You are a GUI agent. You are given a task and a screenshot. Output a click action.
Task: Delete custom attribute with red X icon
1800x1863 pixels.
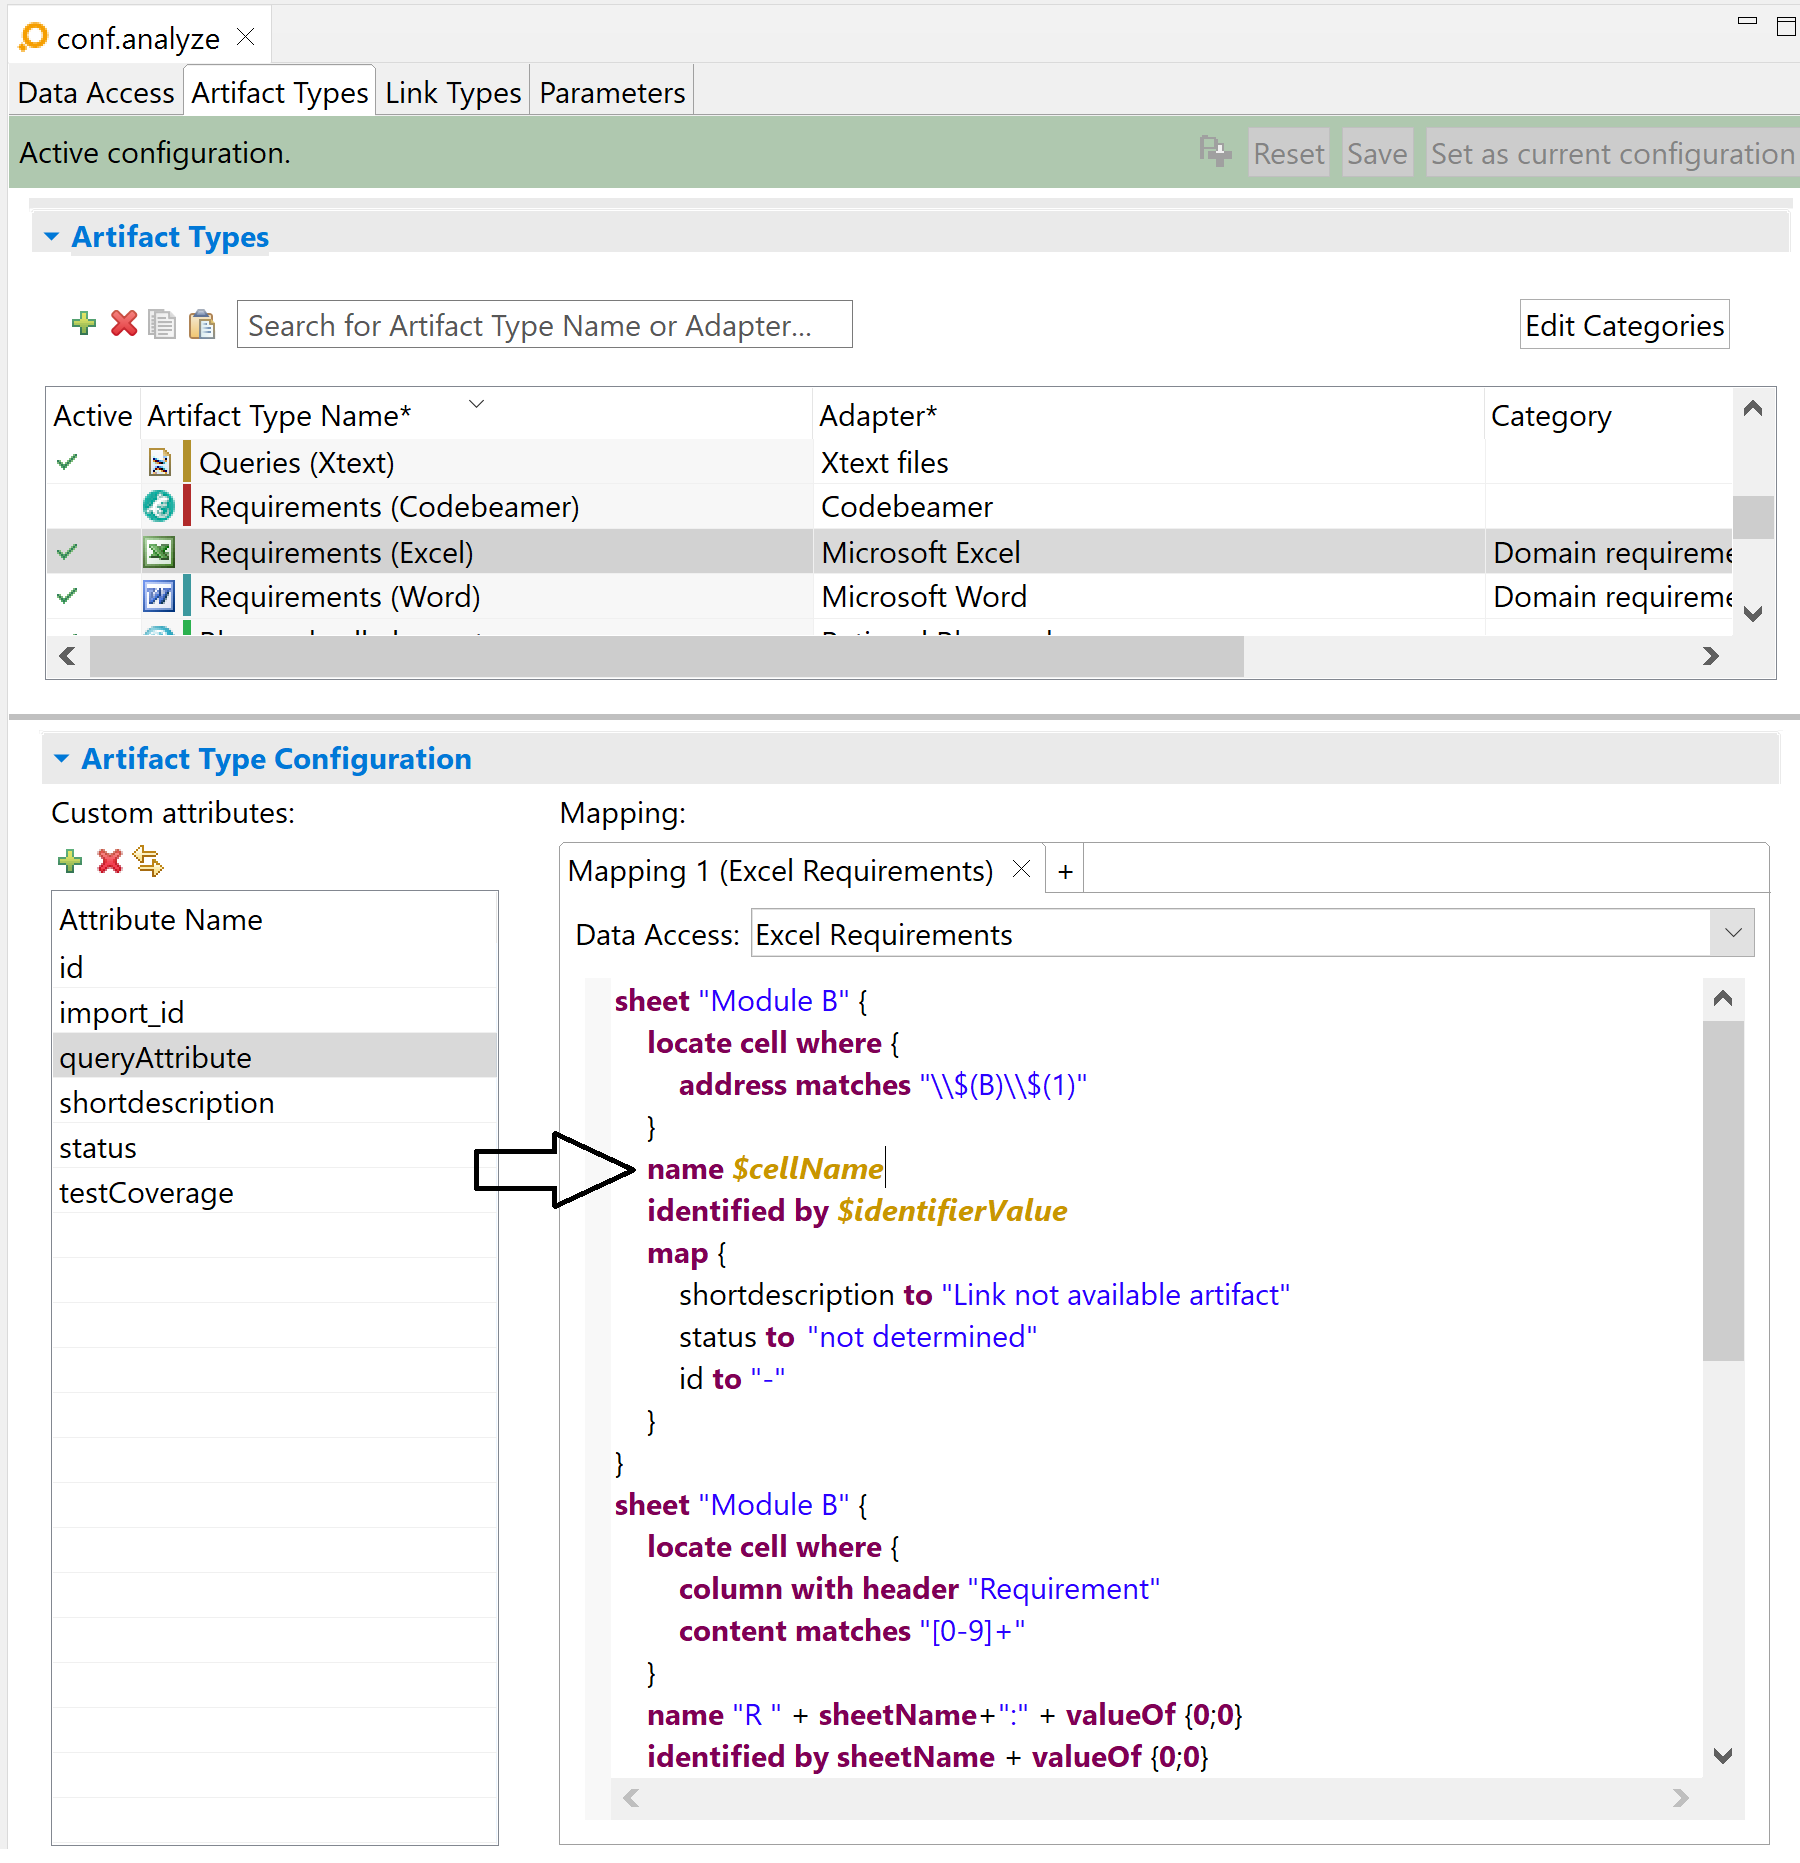click(110, 861)
